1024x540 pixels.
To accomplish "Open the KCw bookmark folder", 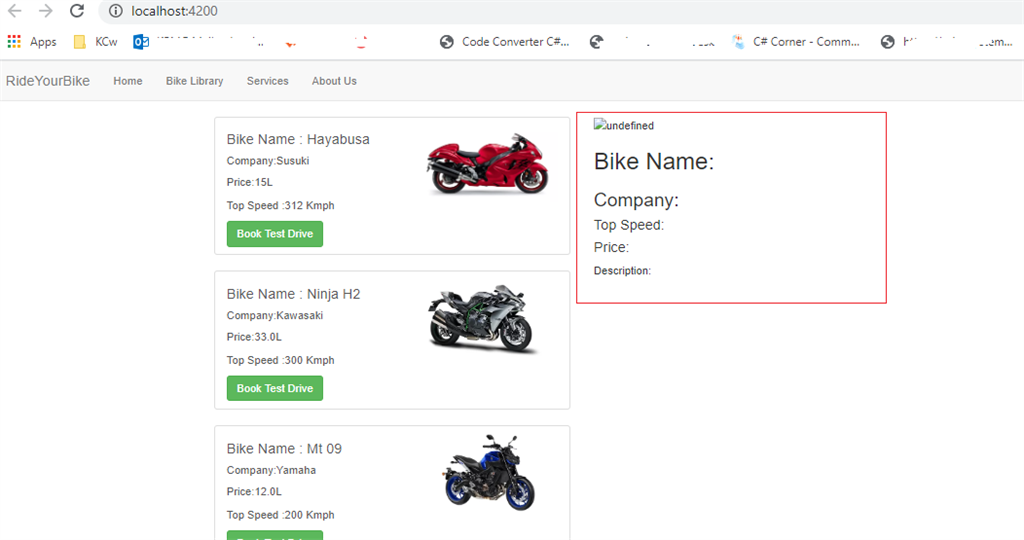I will [95, 42].
